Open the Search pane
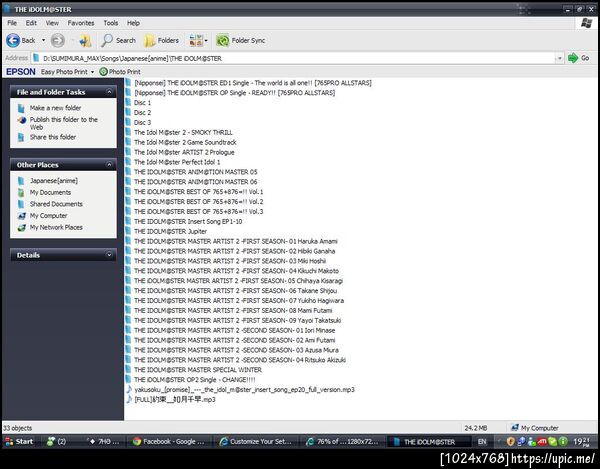The image size is (600, 469). [118, 40]
